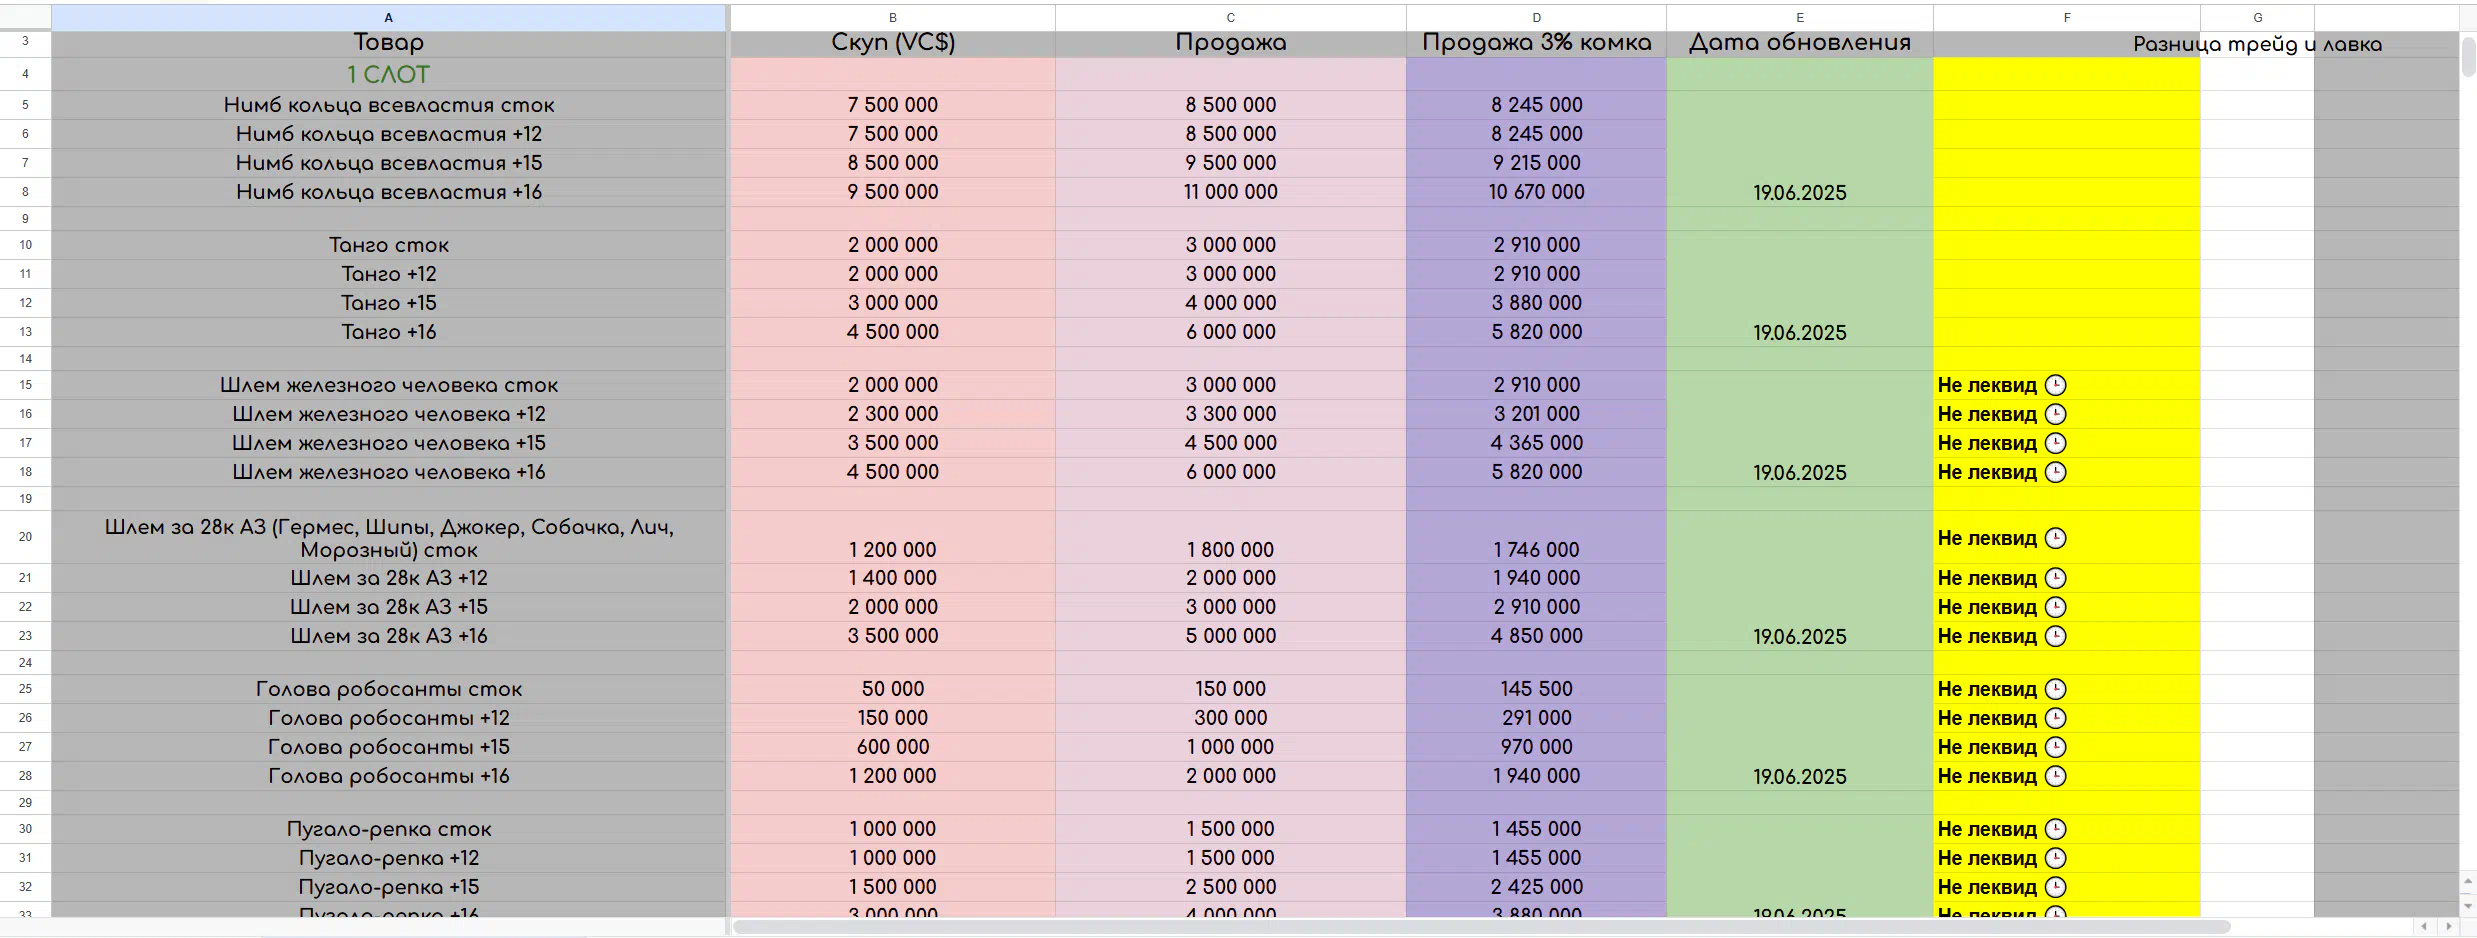Click the clock icon in row 25
This screenshot has width=2477, height=938.
tap(2055, 689)
